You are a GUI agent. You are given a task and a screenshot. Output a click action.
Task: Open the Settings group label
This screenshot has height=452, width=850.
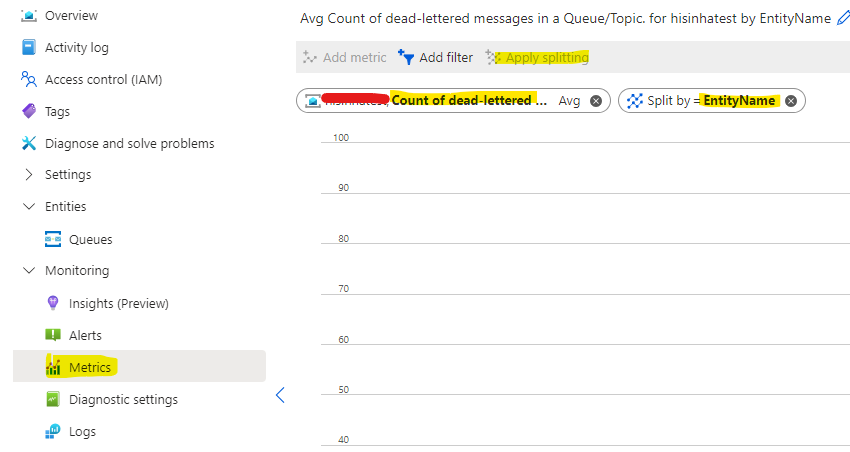pyautogui.click(x=68, y=175)
